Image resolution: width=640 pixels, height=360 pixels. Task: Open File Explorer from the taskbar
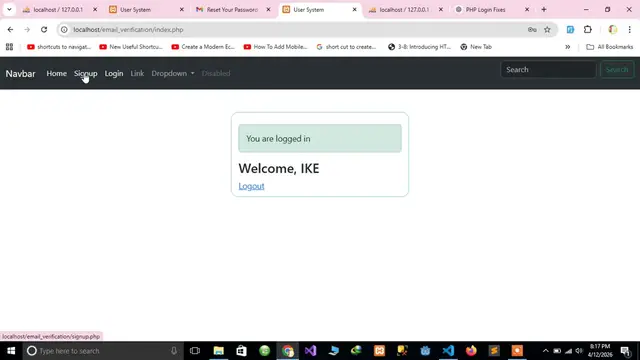218,351
